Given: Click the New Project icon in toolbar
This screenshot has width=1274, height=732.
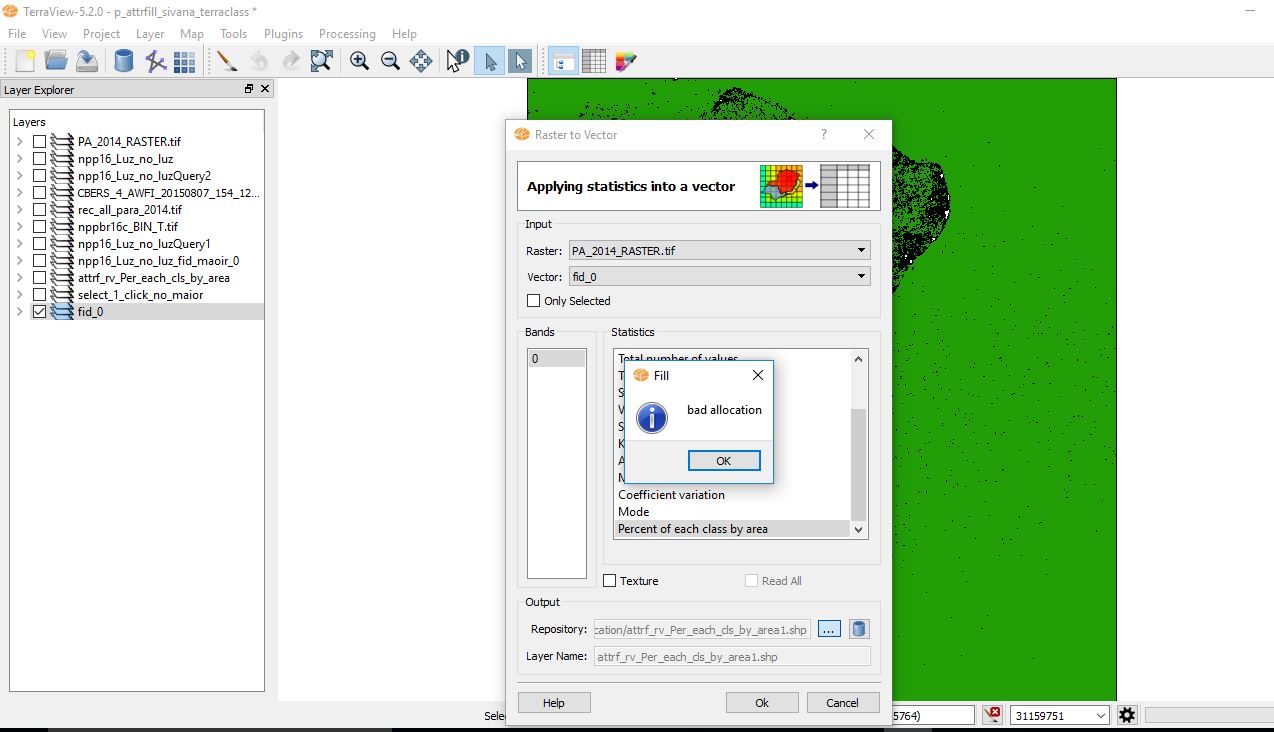Looking at the screenshot, I should pos(25,61).
